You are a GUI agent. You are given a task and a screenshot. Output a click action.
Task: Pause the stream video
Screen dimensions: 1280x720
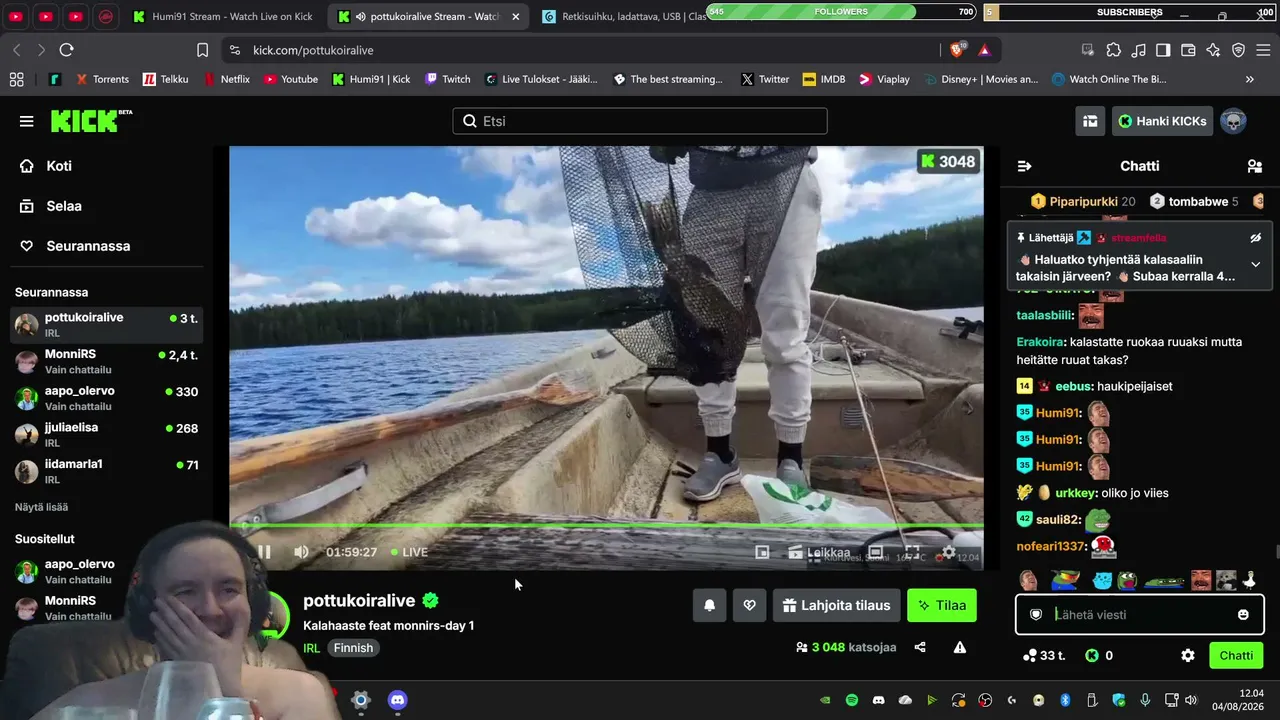click(x=264, y=552)
